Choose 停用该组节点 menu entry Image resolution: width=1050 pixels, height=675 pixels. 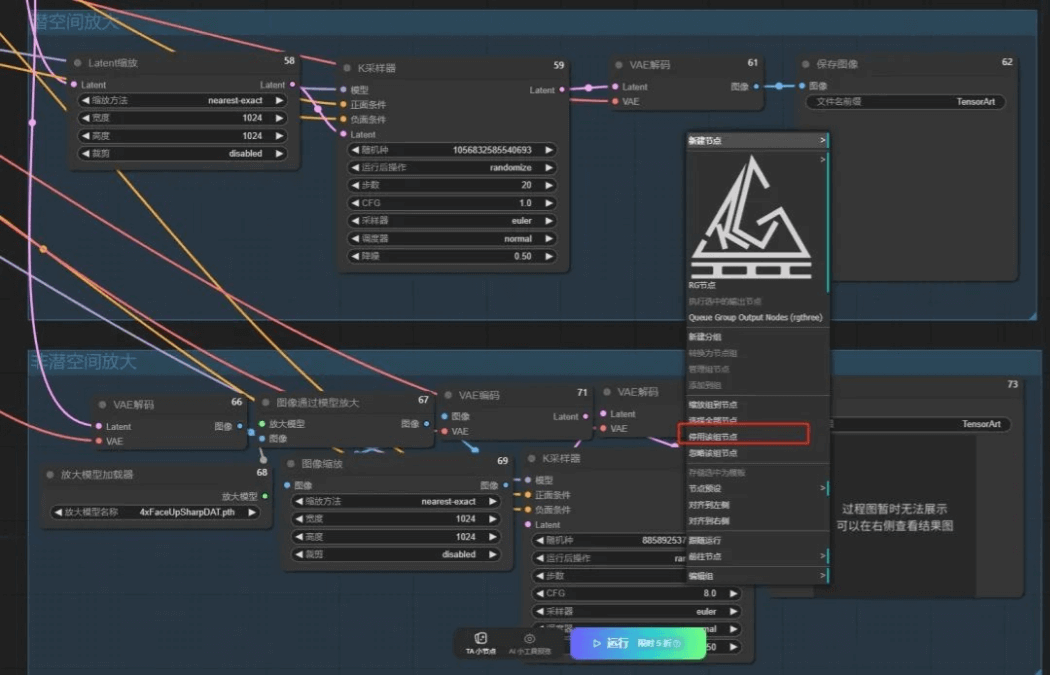pyautogui.click(x=713, y=437)
